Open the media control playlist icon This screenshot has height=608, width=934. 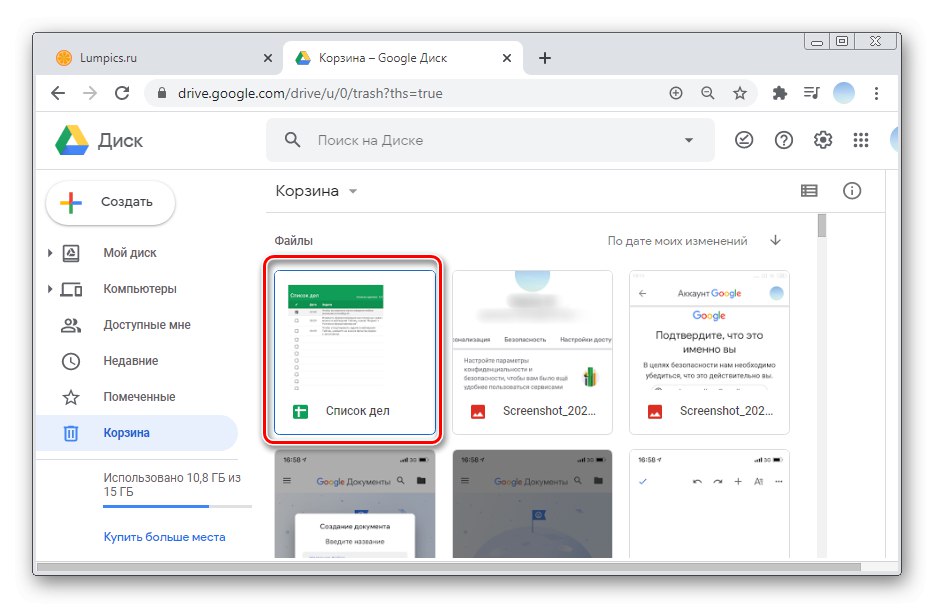(x=811, y=93)
